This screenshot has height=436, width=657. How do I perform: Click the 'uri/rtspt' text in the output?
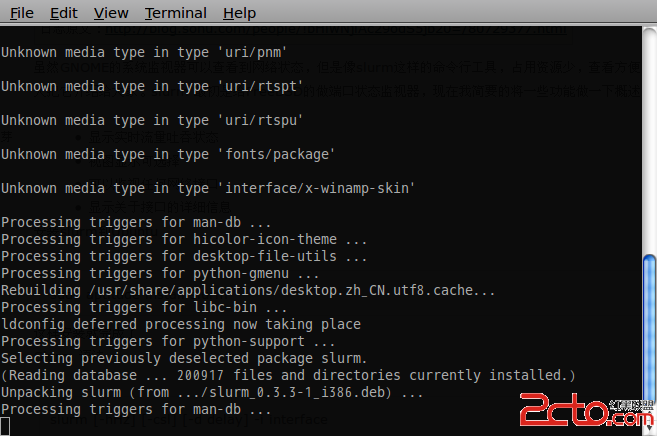pos(259,86)
